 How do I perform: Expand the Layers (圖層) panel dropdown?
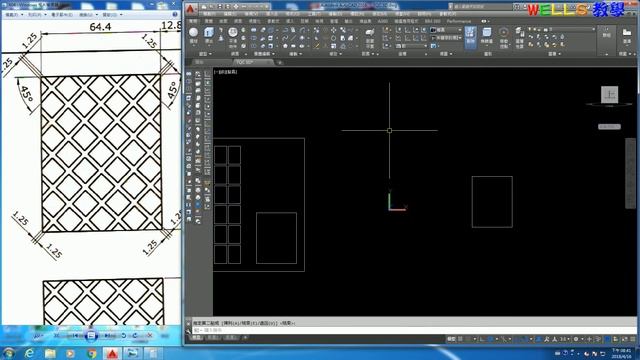554,54
